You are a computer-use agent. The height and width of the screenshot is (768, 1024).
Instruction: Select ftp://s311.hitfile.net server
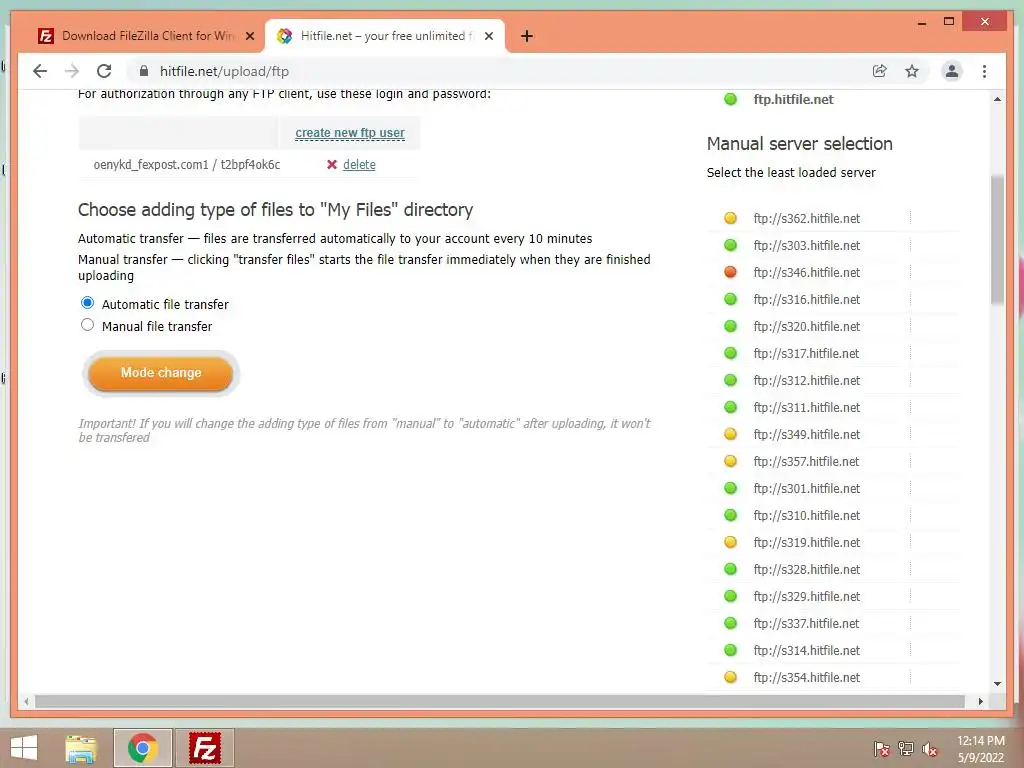807,408
